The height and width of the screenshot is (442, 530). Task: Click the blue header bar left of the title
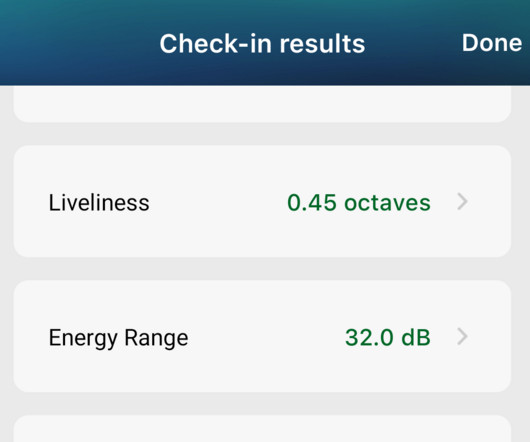pos(79,43)
